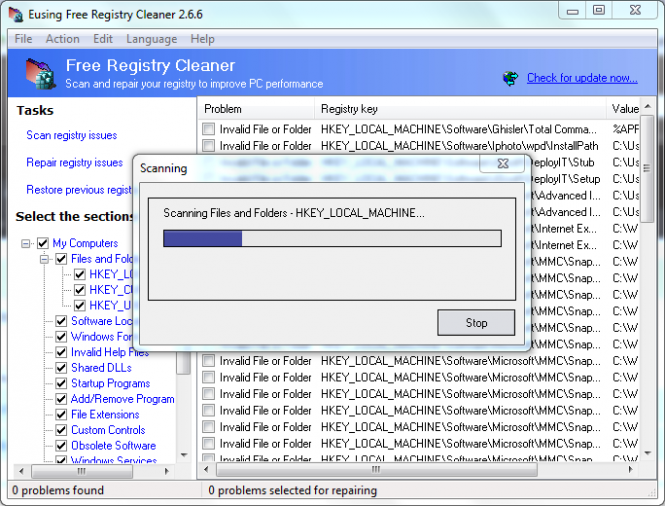665x506 pixels.
Task: Sort by the Registry key column header
Action: click(460, 109)
